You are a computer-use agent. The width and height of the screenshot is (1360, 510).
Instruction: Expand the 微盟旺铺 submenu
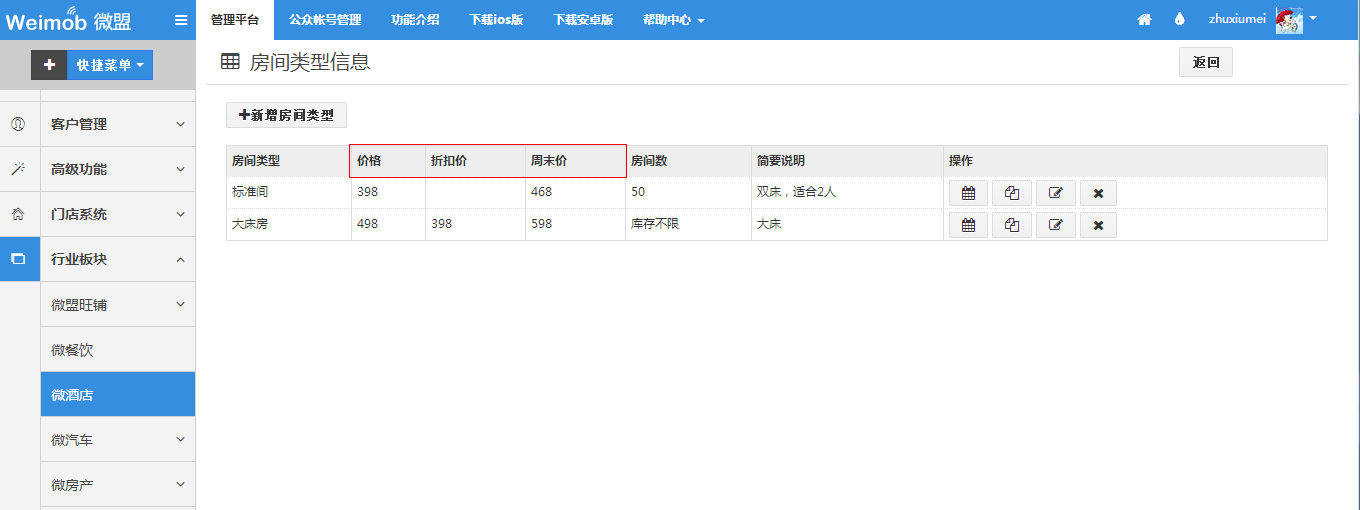[x=117, y=304]
